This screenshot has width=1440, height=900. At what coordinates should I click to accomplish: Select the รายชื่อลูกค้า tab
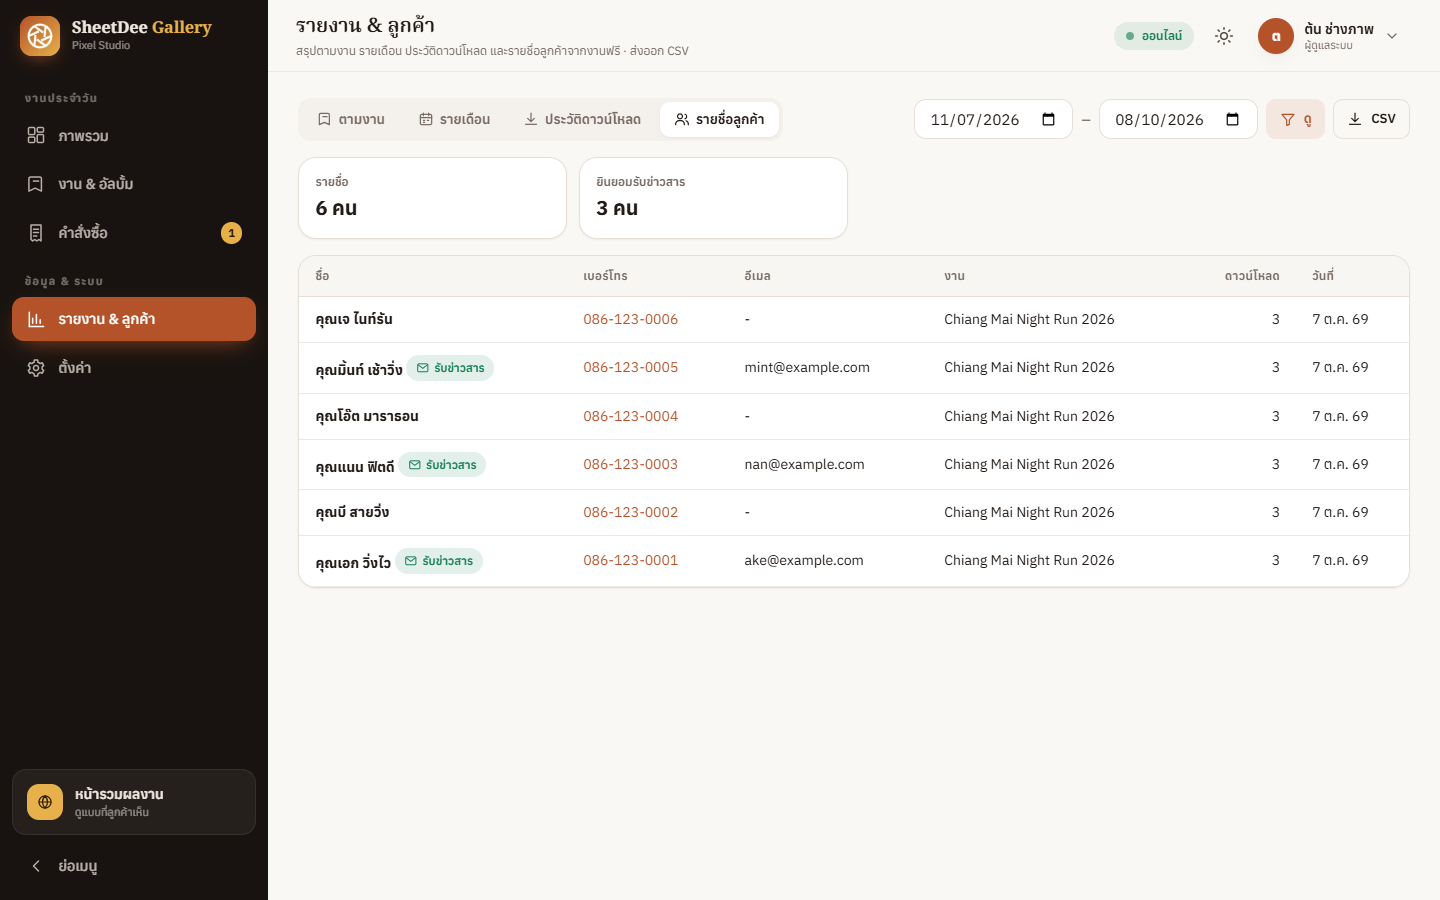(x=719, y=119)
